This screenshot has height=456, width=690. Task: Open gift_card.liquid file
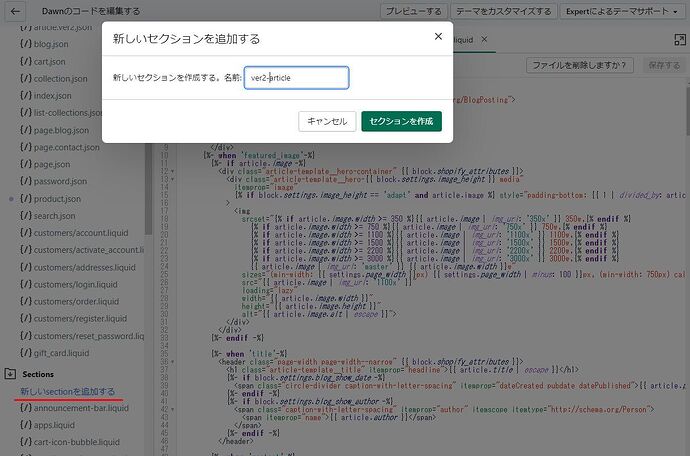pos(61,353)
